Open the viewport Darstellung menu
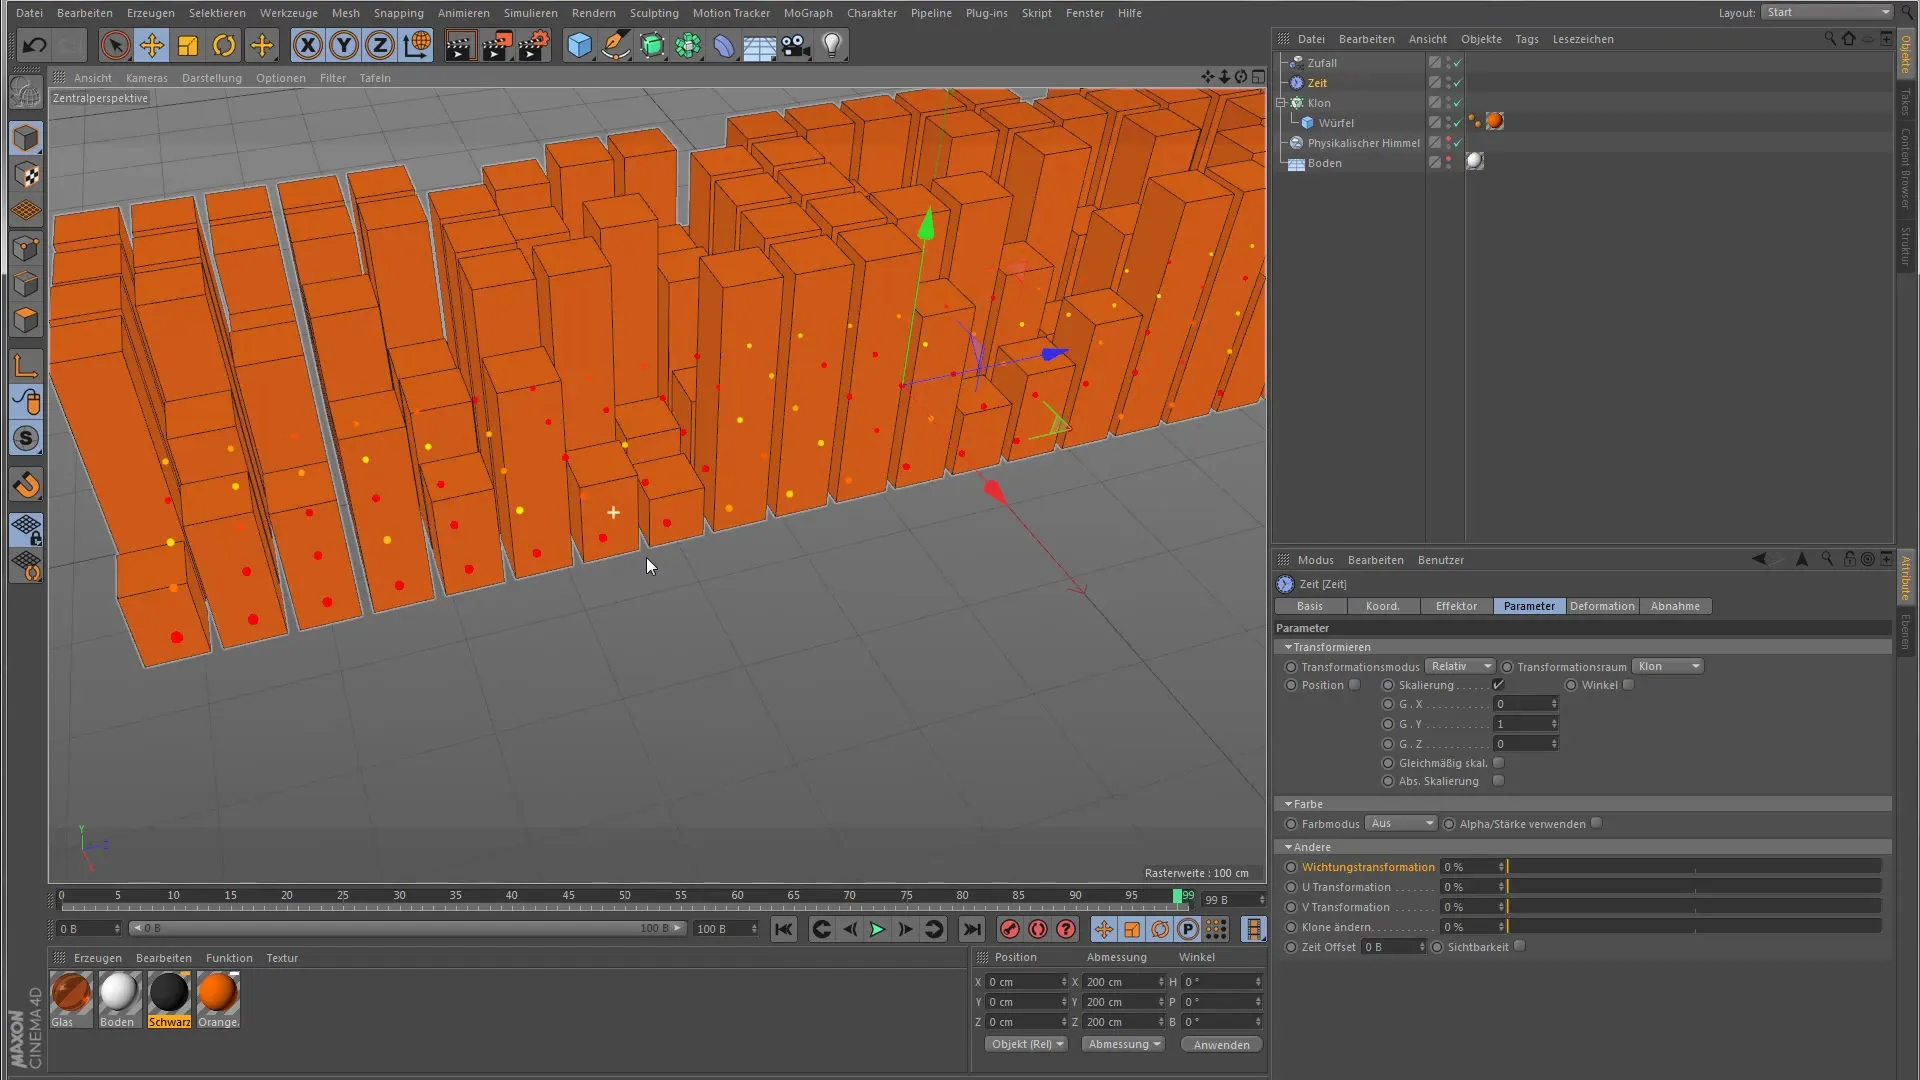Screen dimensions: 1920x1080 (212, 78)
